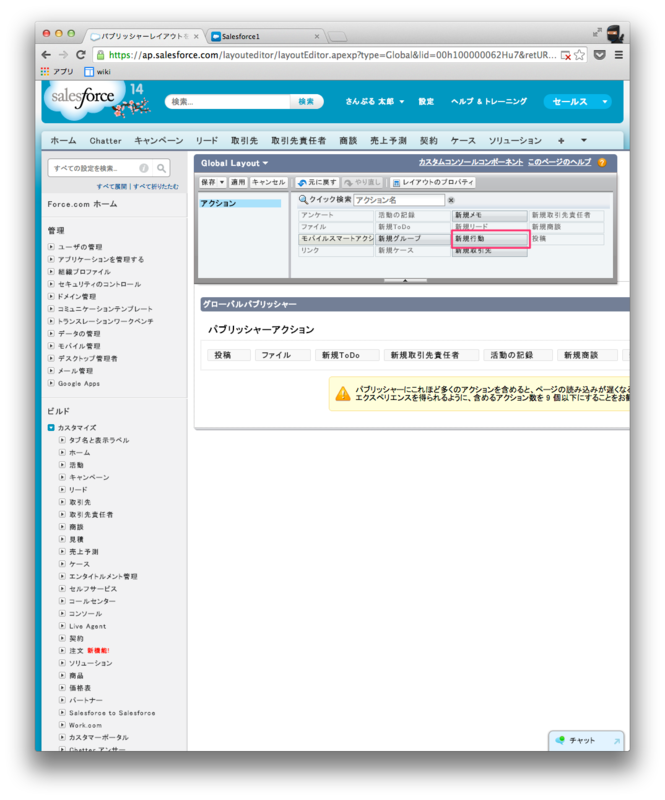This screenshot has height=800, width=665.
Task: Focus the global 検索 input field
Action: coord(228,102)
